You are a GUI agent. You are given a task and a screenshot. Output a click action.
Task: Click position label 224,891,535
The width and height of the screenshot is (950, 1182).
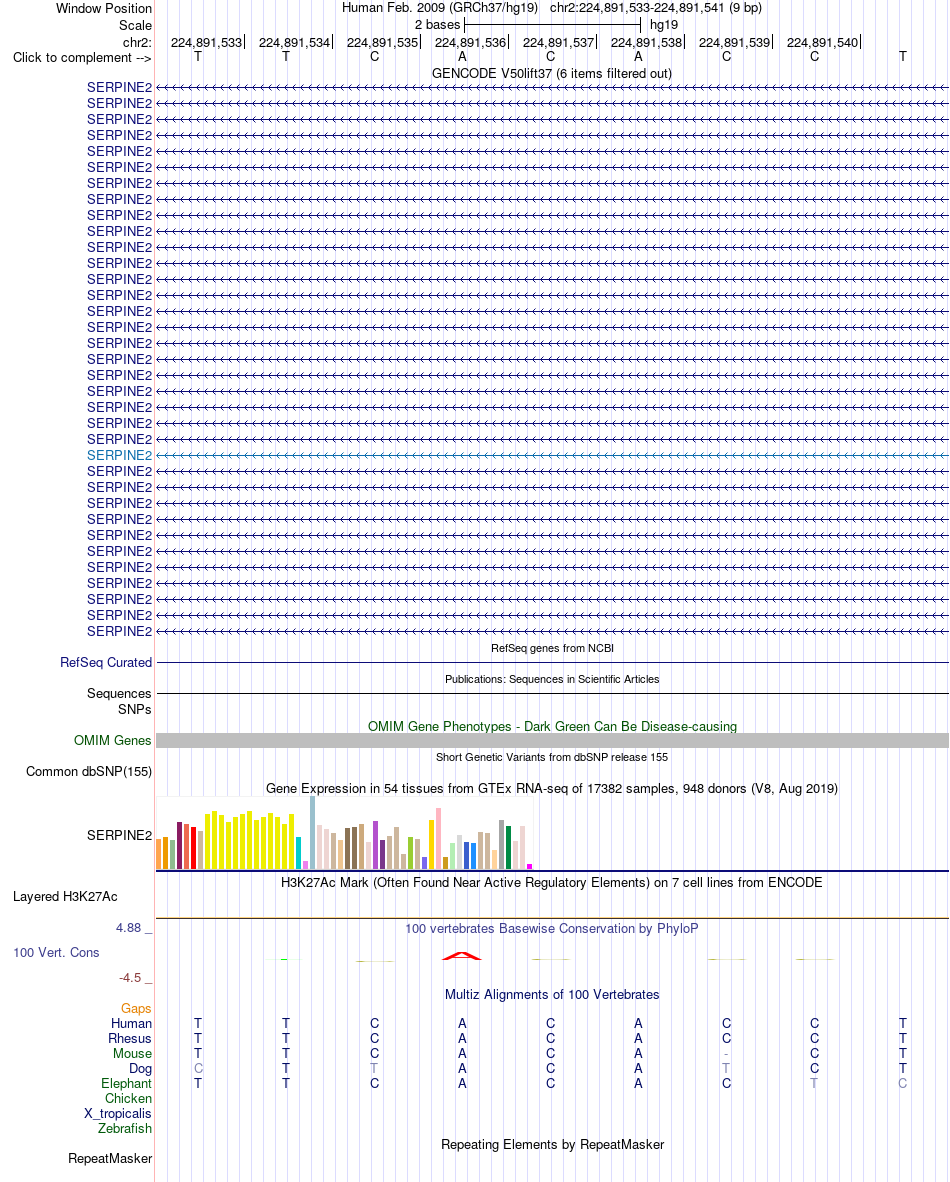click(x=382, y=42)
